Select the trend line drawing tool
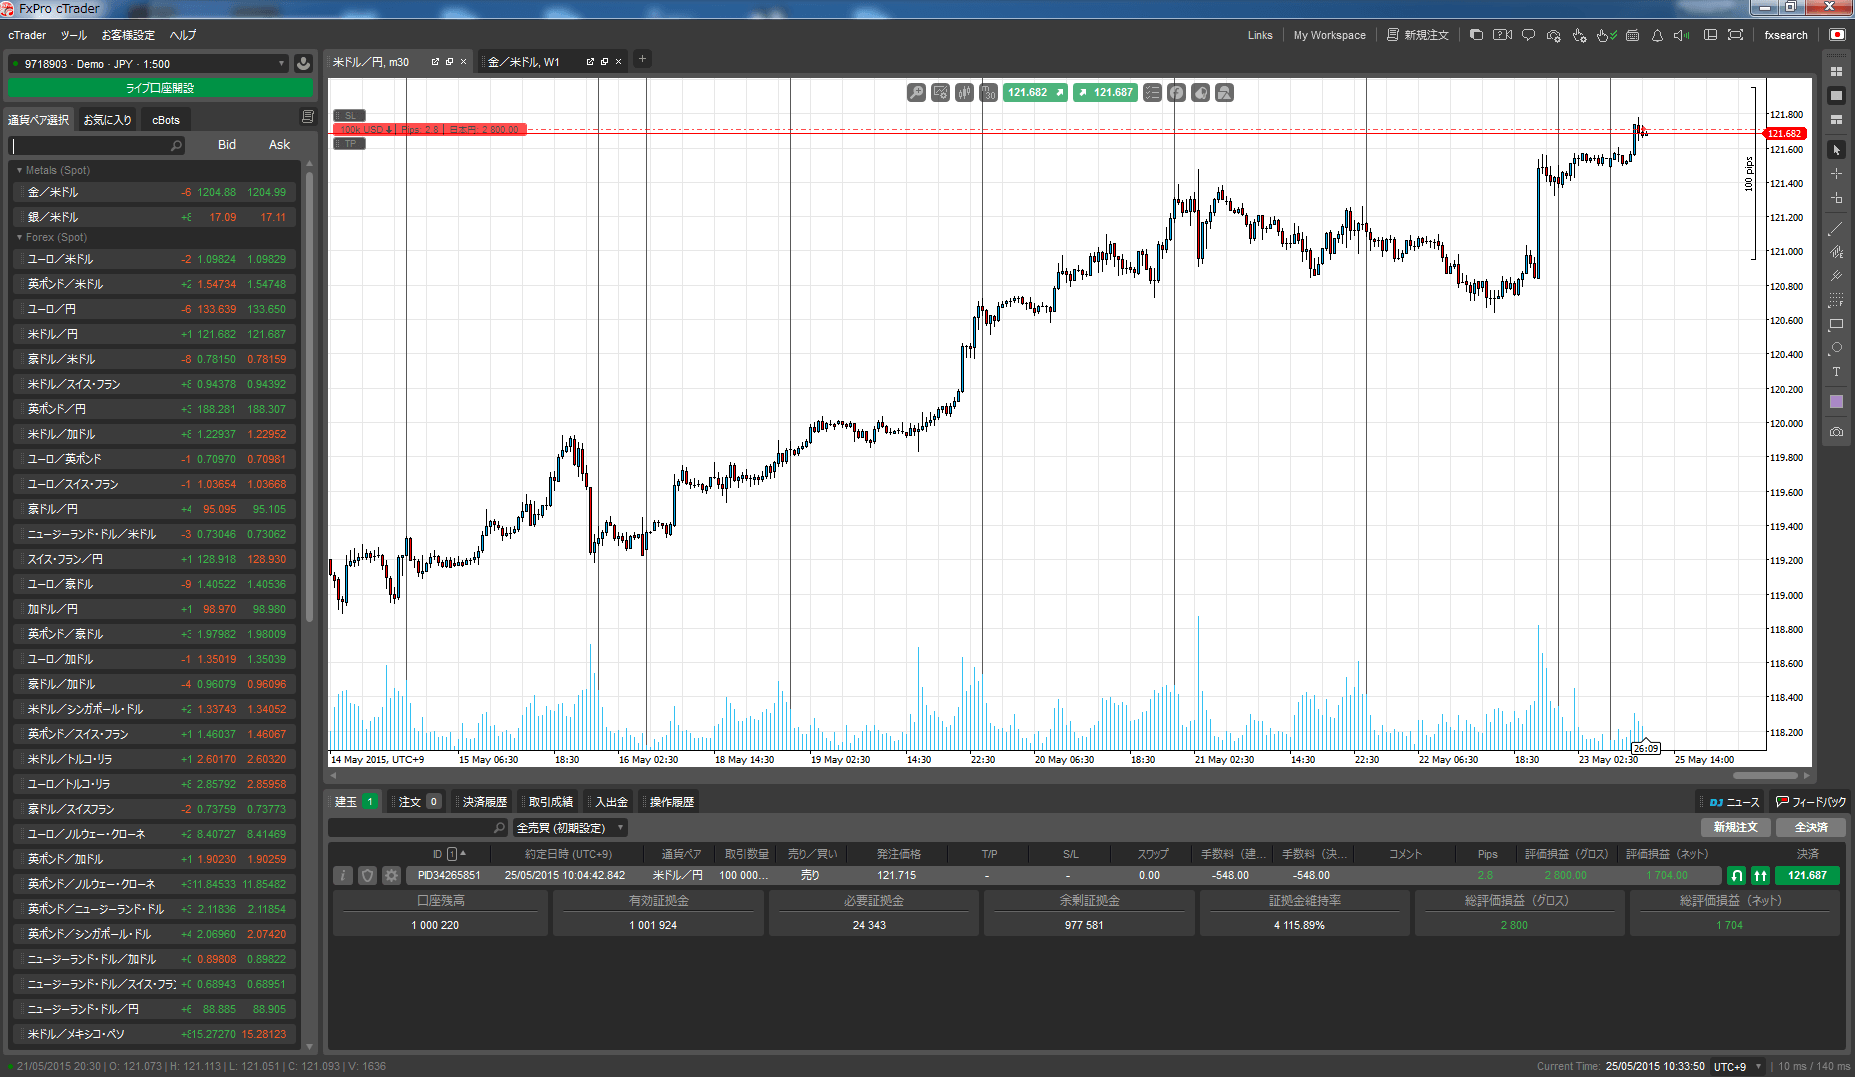This screenshot has width=1855, height=1077. (x=1836, y=229)
